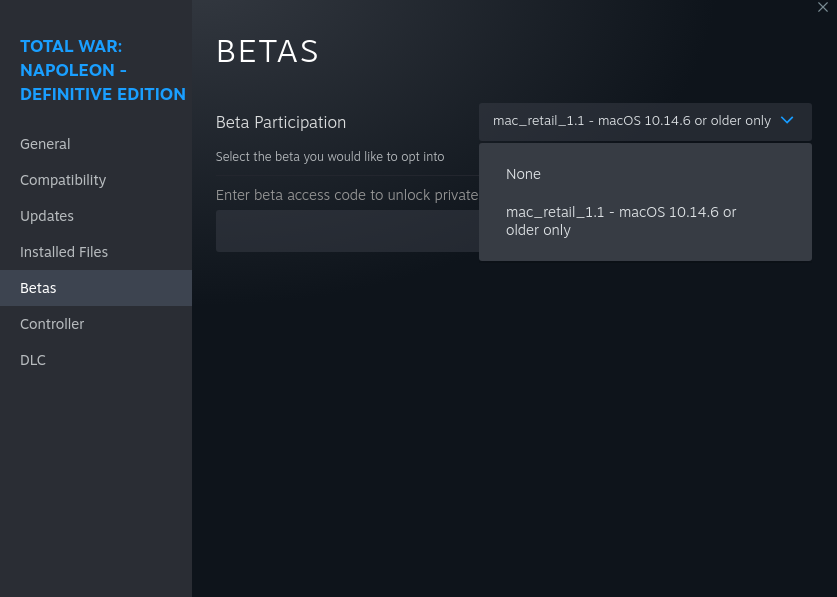This screenshot has width=837, height=597.
Task: Focus the beta access code input field
Action: [347, 231]
